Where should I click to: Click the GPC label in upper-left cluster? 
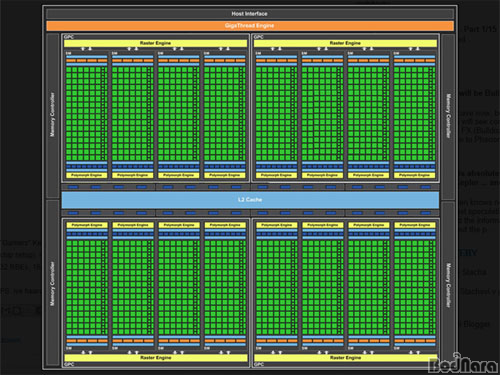click(x=69, y=37)
